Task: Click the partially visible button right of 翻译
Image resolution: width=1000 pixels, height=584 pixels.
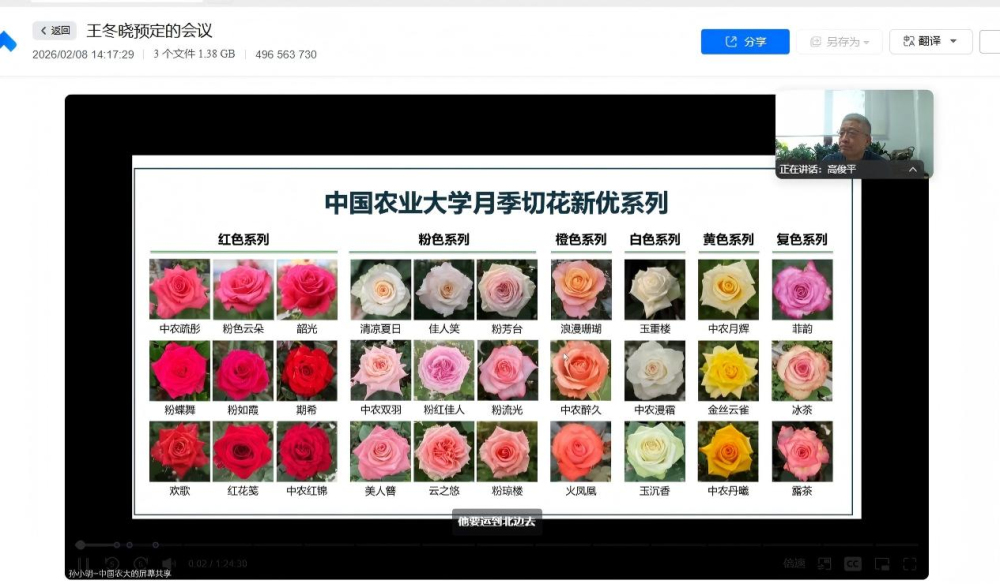Action: [990, 42]
